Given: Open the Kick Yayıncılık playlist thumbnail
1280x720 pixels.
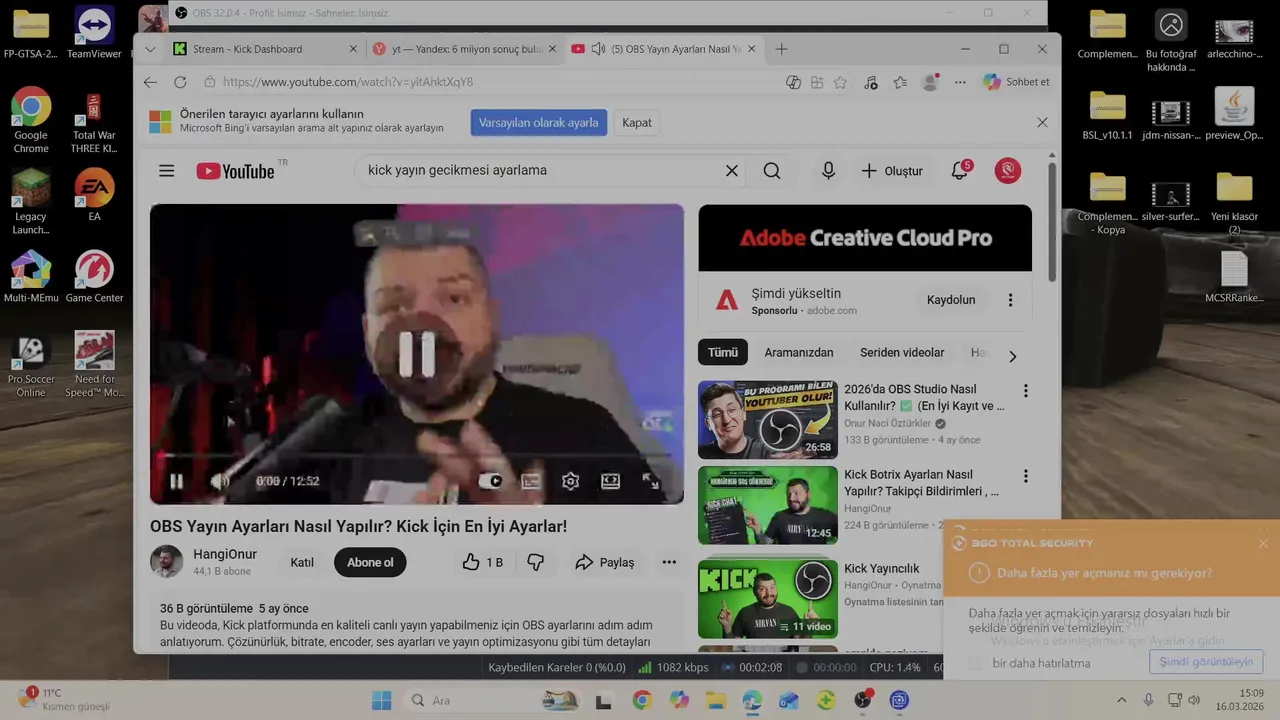Looking at the screenshot, I should 768,598.
